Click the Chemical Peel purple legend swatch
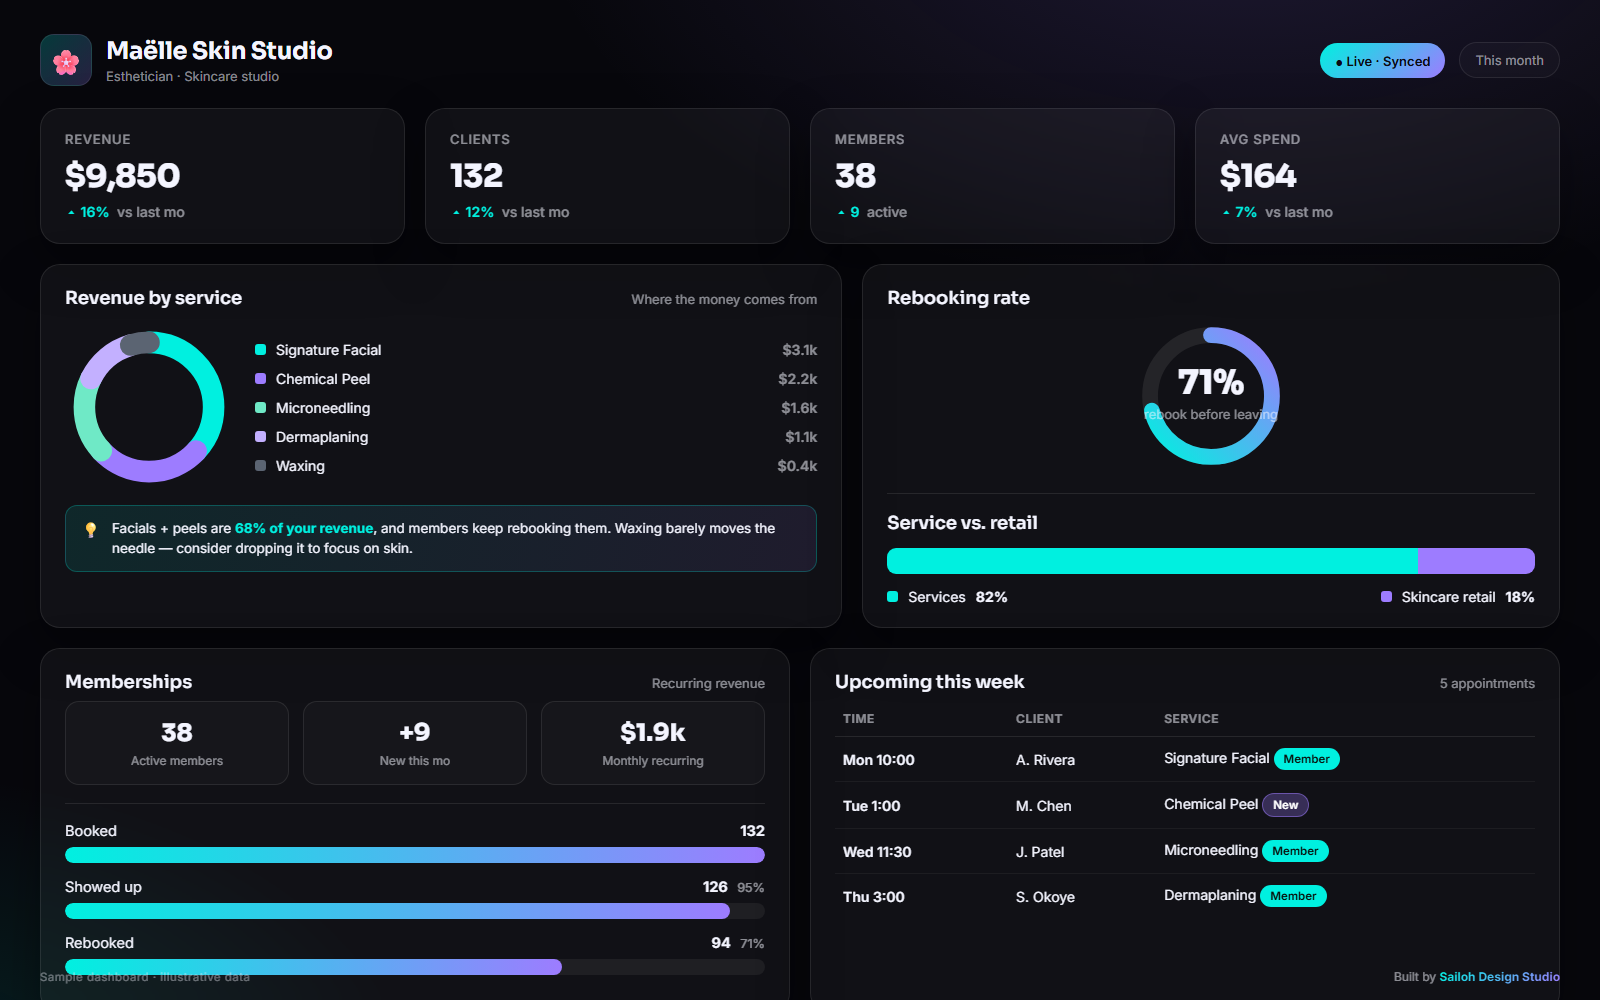Screen dimensions: 1600x1000 tap(260, 379)
